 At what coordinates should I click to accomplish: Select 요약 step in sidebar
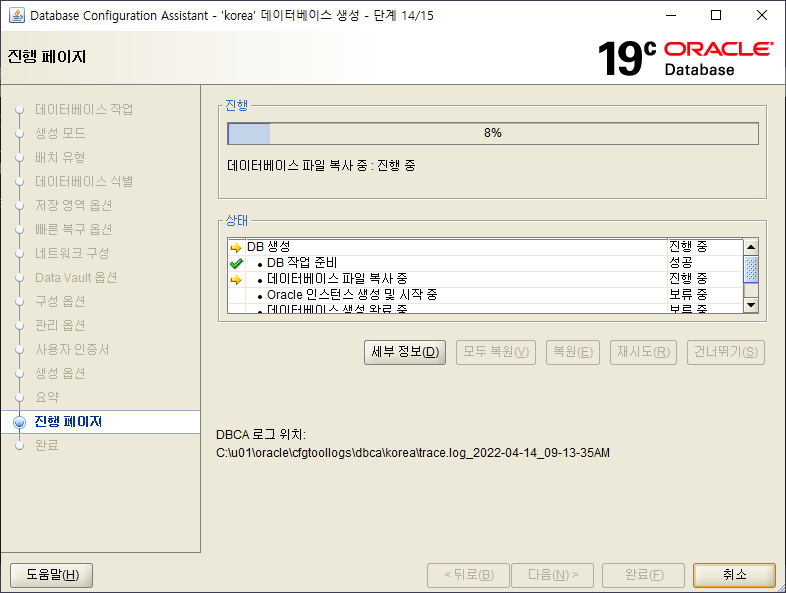coord(47,398)
